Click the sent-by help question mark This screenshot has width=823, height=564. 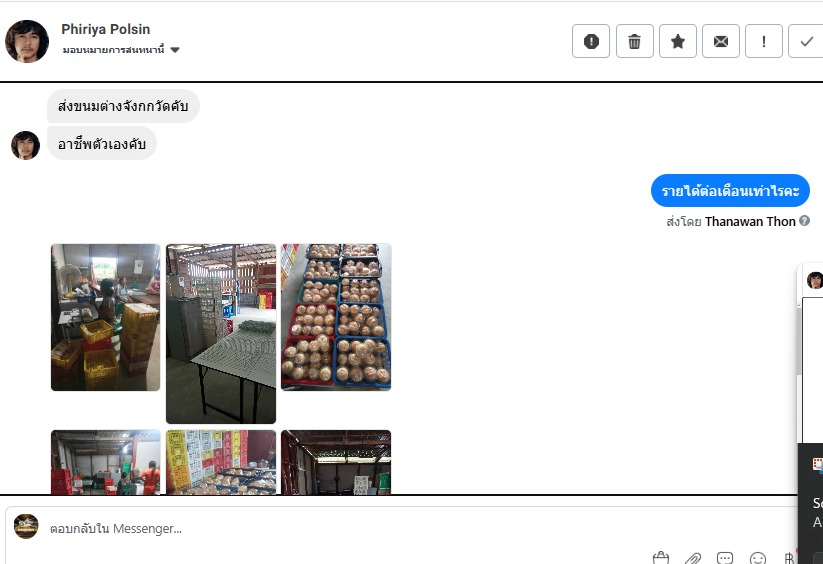804,221
